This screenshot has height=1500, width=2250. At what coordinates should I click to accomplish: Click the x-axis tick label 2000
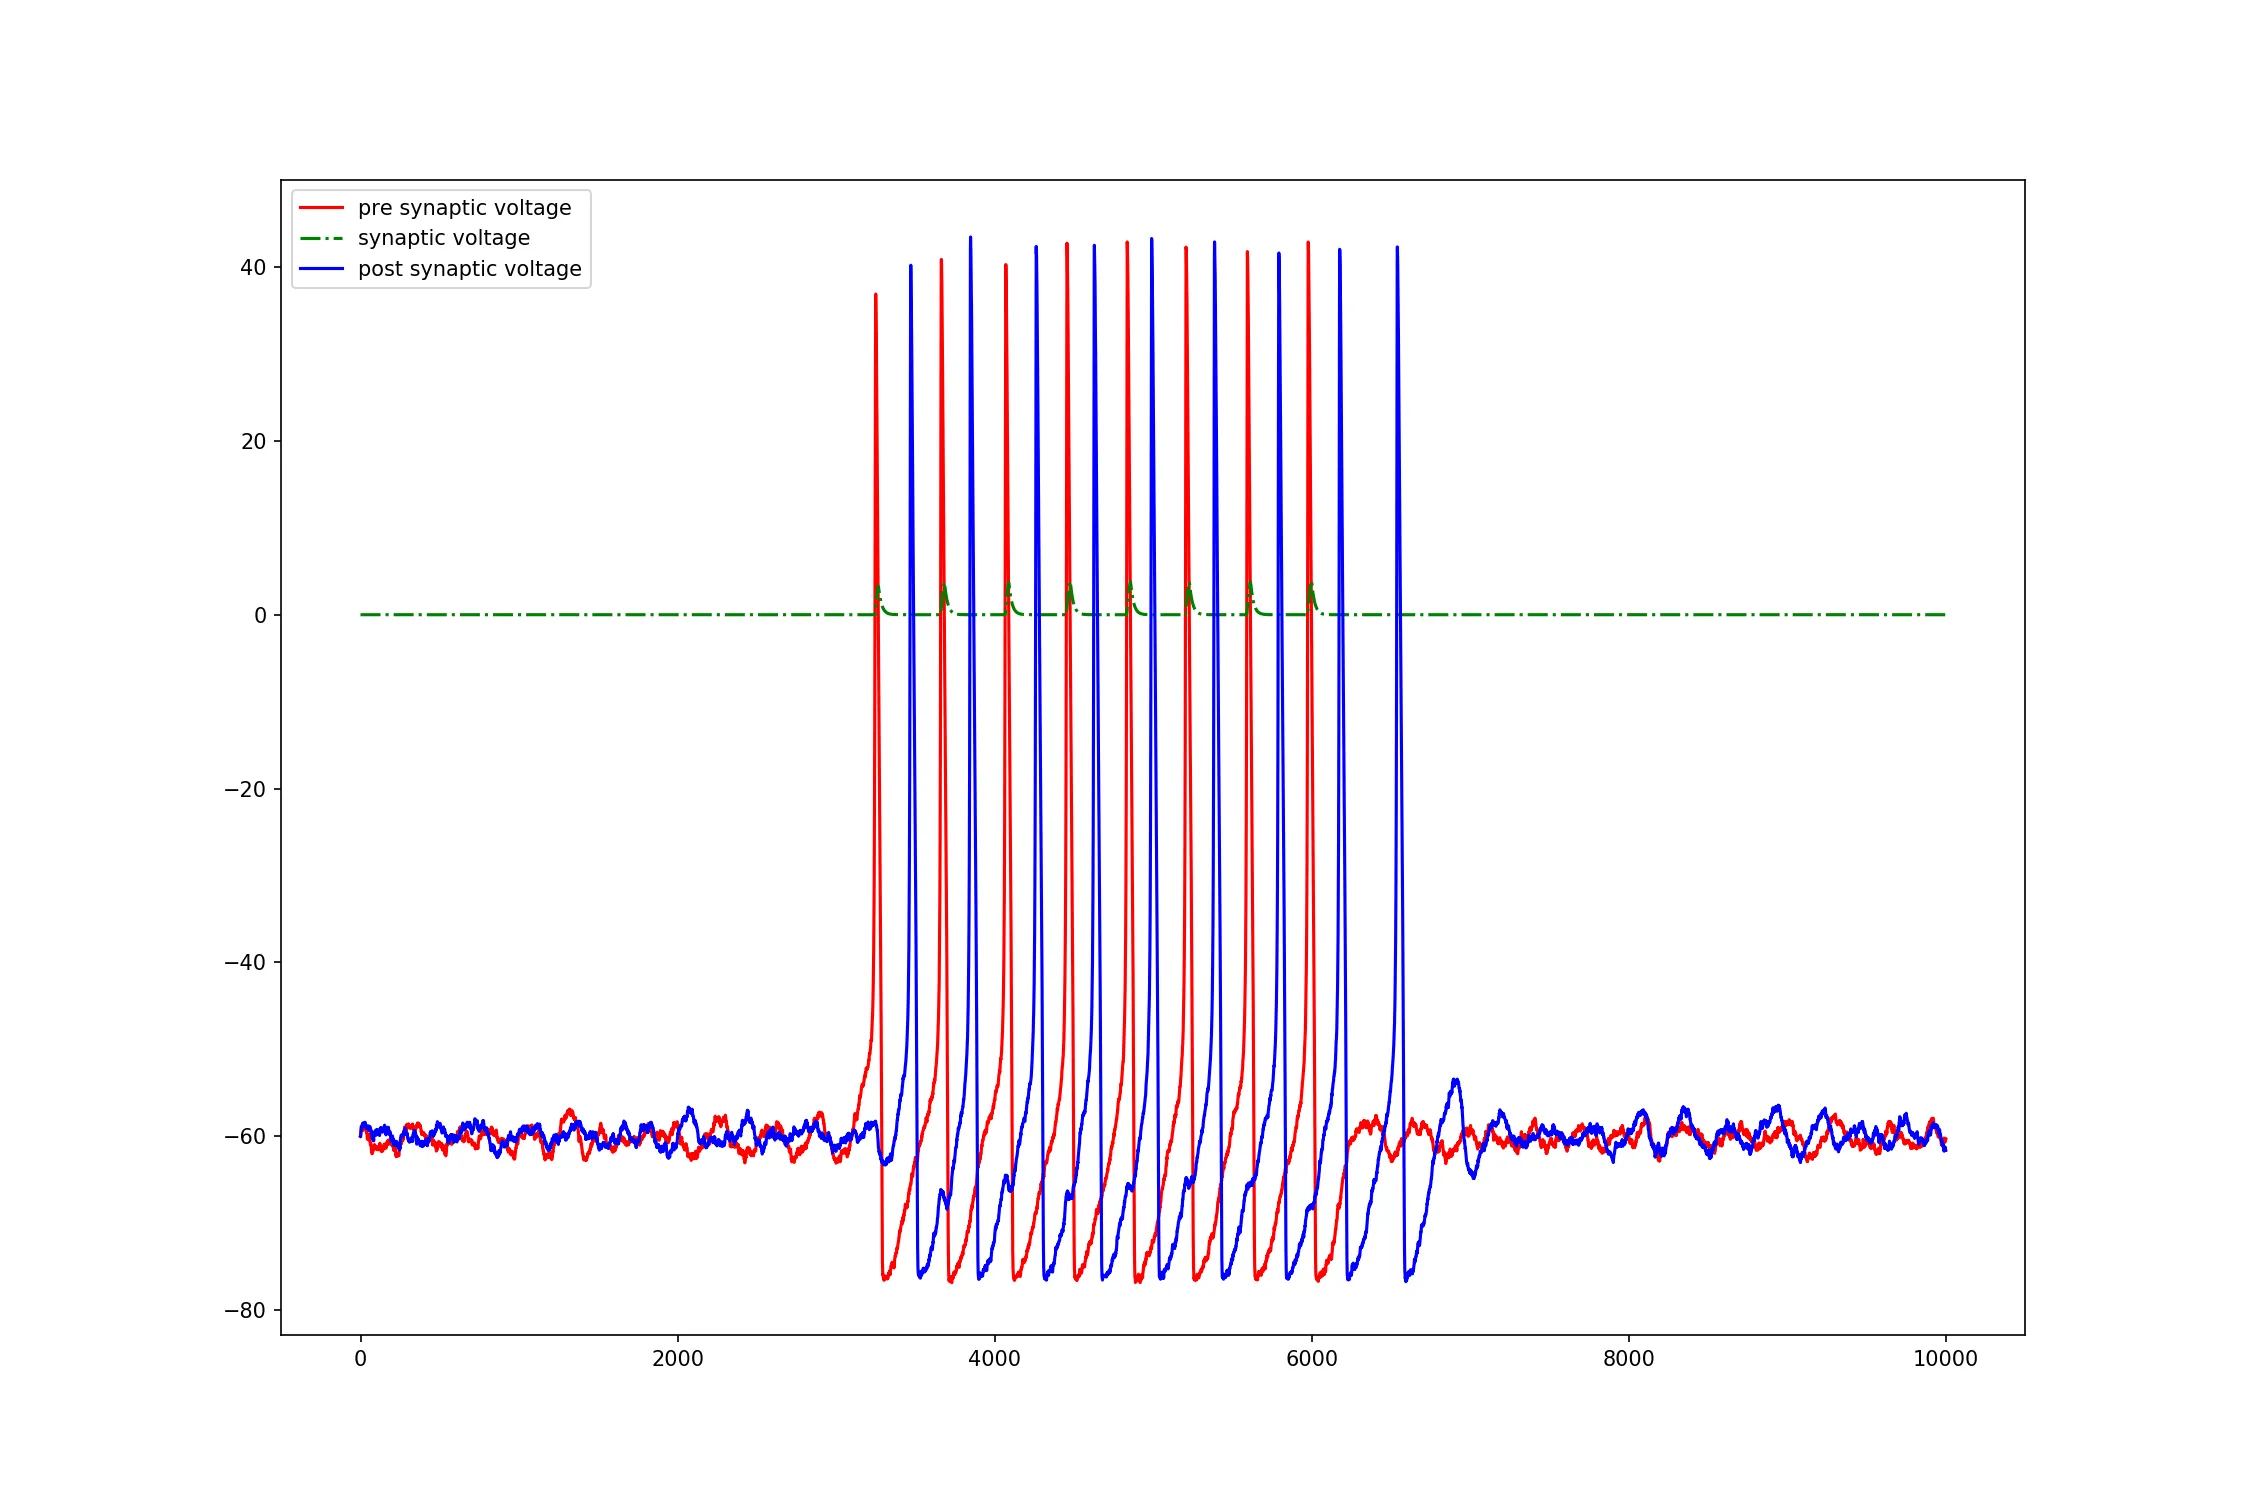(677, 1359)
